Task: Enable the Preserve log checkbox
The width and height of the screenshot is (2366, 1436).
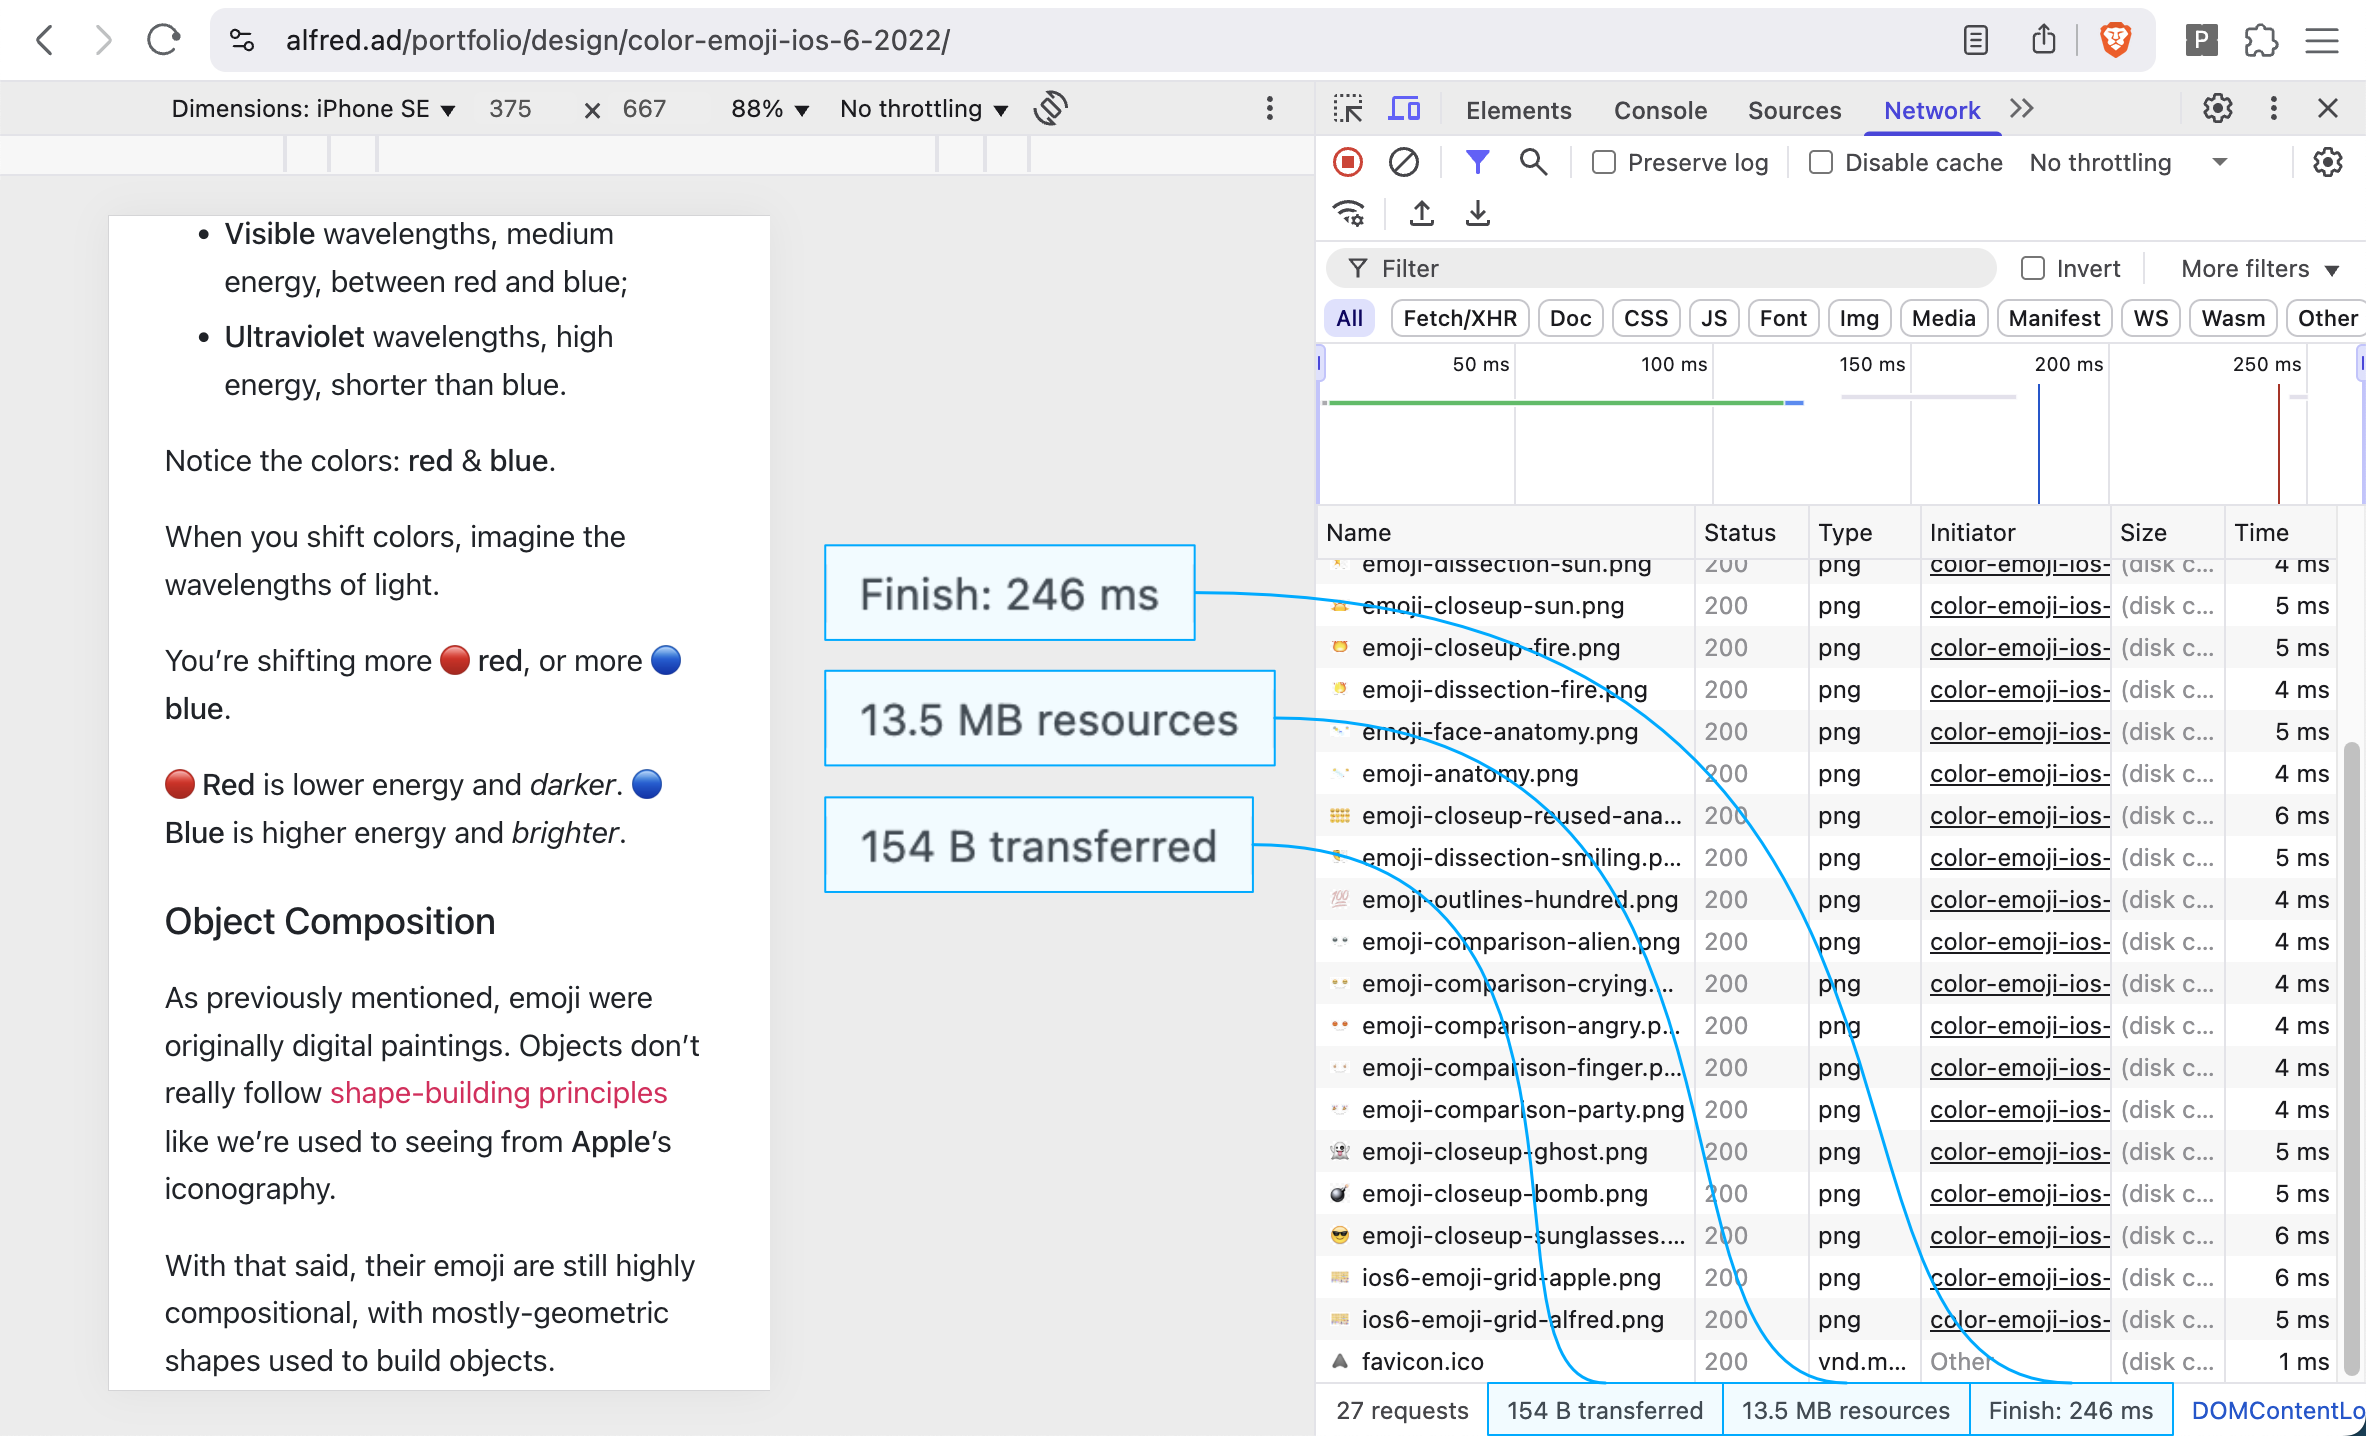Action: (1604, 162)
